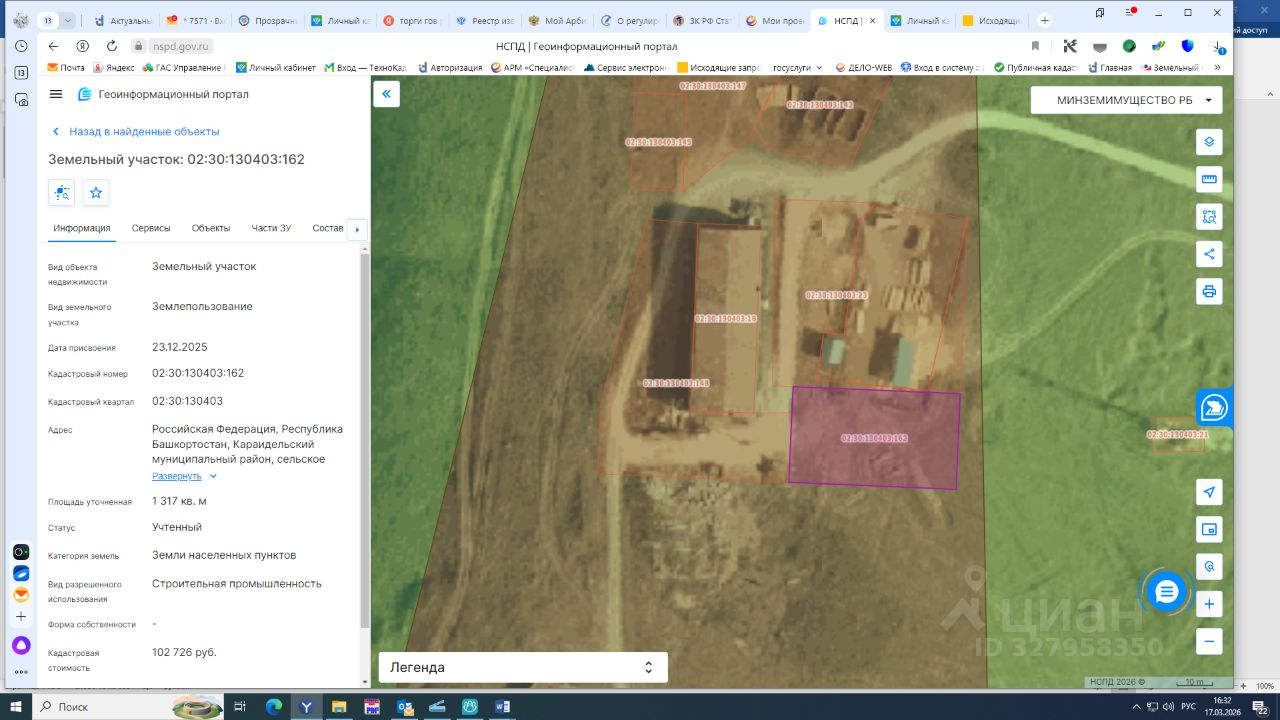Switch to the ЗК РФ browser tab
Viewport: 1280px width, 720px height.
(705, 20)
